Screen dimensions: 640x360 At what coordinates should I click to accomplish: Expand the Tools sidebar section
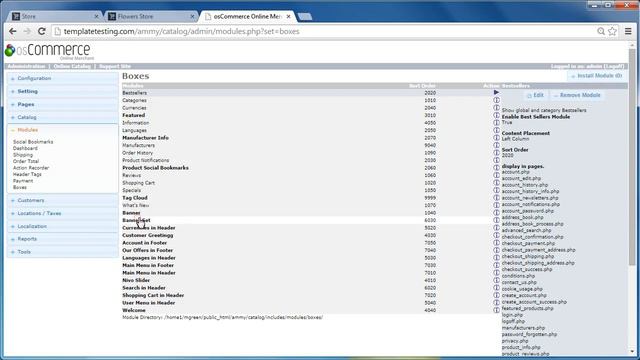click(x=62, y=252)
